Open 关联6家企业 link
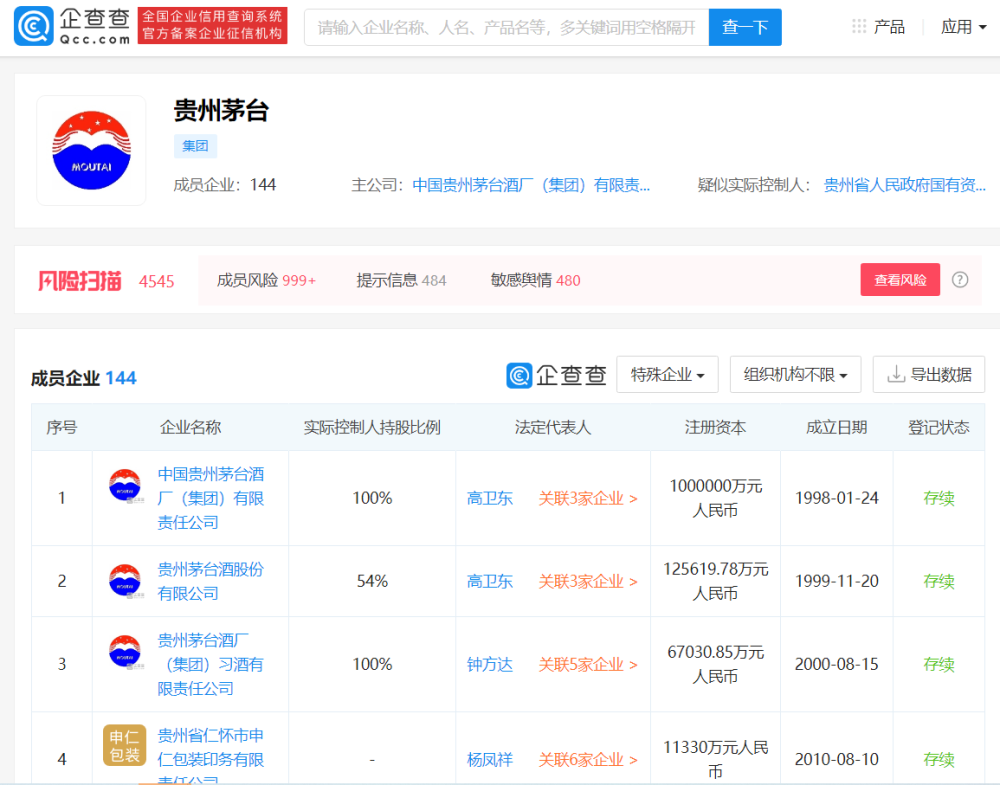Viewport: 1000px width, 785px height. (588, 760)
